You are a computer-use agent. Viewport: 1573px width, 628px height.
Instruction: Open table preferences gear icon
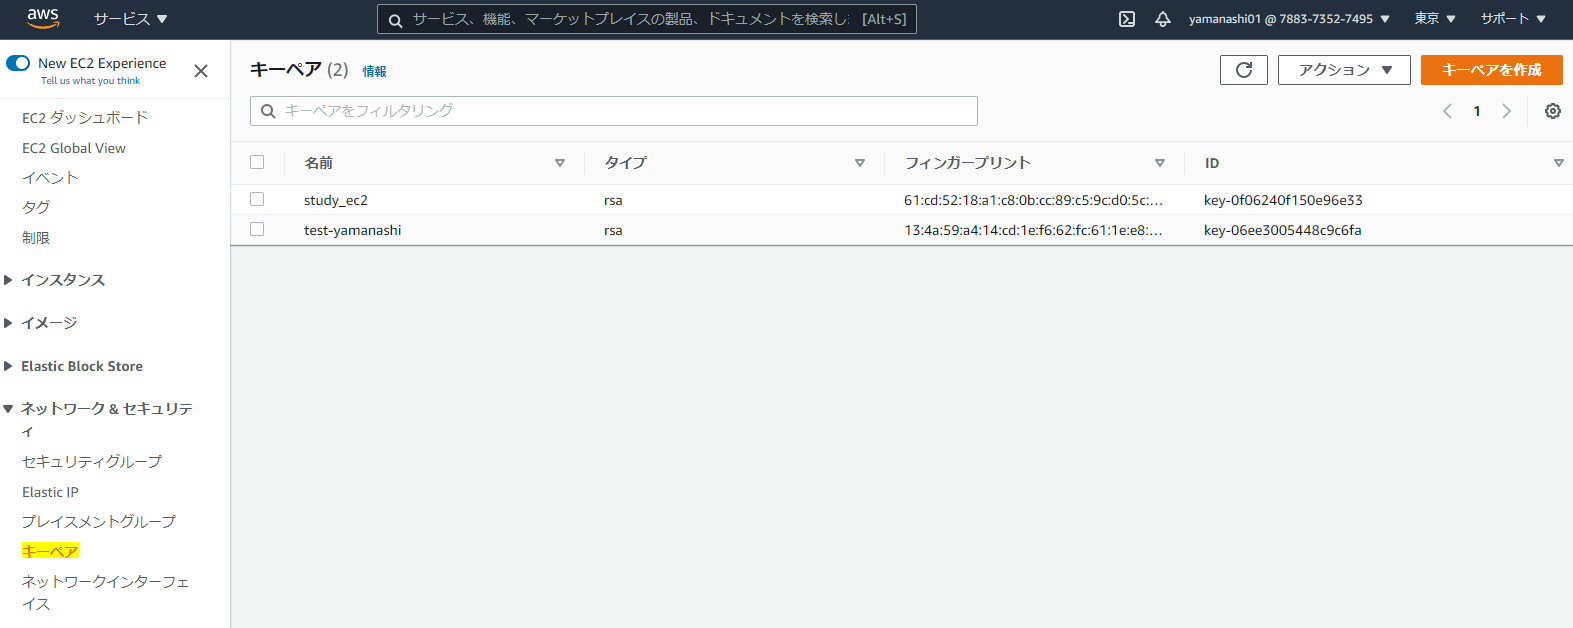[1553, 111]
